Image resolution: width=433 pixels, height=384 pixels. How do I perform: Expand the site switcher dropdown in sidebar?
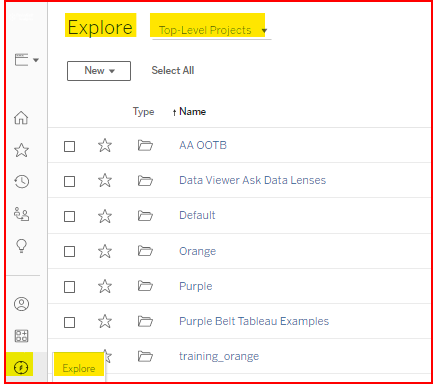point(27,60)
